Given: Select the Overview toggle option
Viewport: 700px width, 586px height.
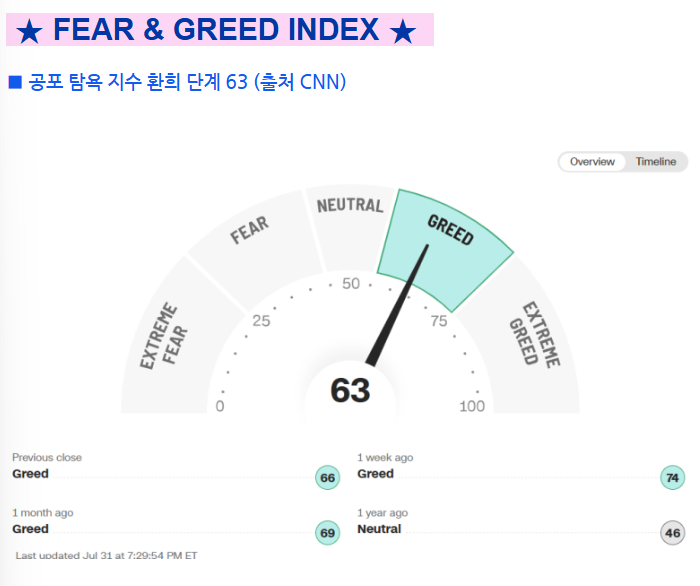Looking at the screenshot, I should pyautogui.click(x=592, y=162).
